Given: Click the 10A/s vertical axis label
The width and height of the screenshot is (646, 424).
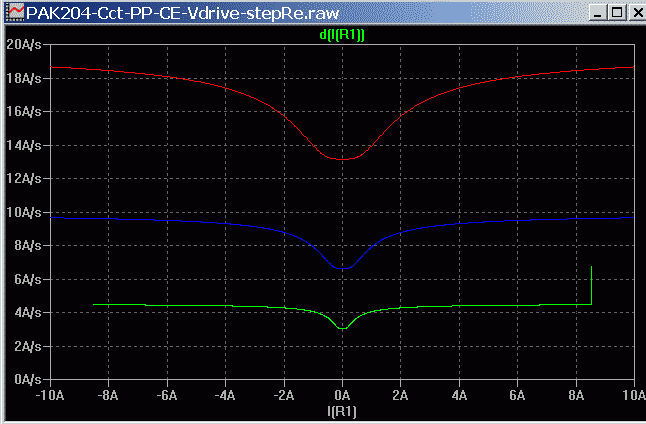Looking at the screenshot, I should [x=24, y=212].
